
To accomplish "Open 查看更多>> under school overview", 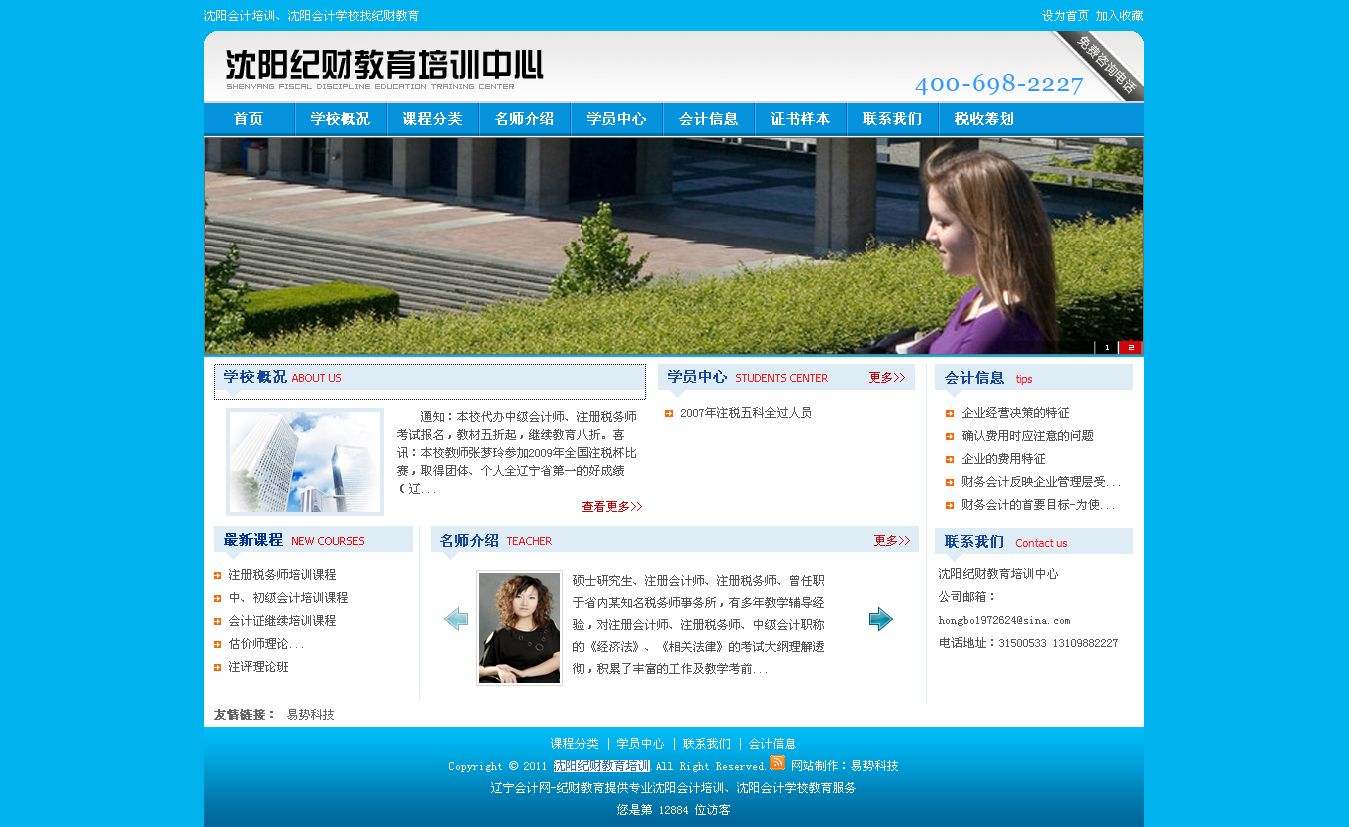I will pyautogui.click(x=611, y=507).
